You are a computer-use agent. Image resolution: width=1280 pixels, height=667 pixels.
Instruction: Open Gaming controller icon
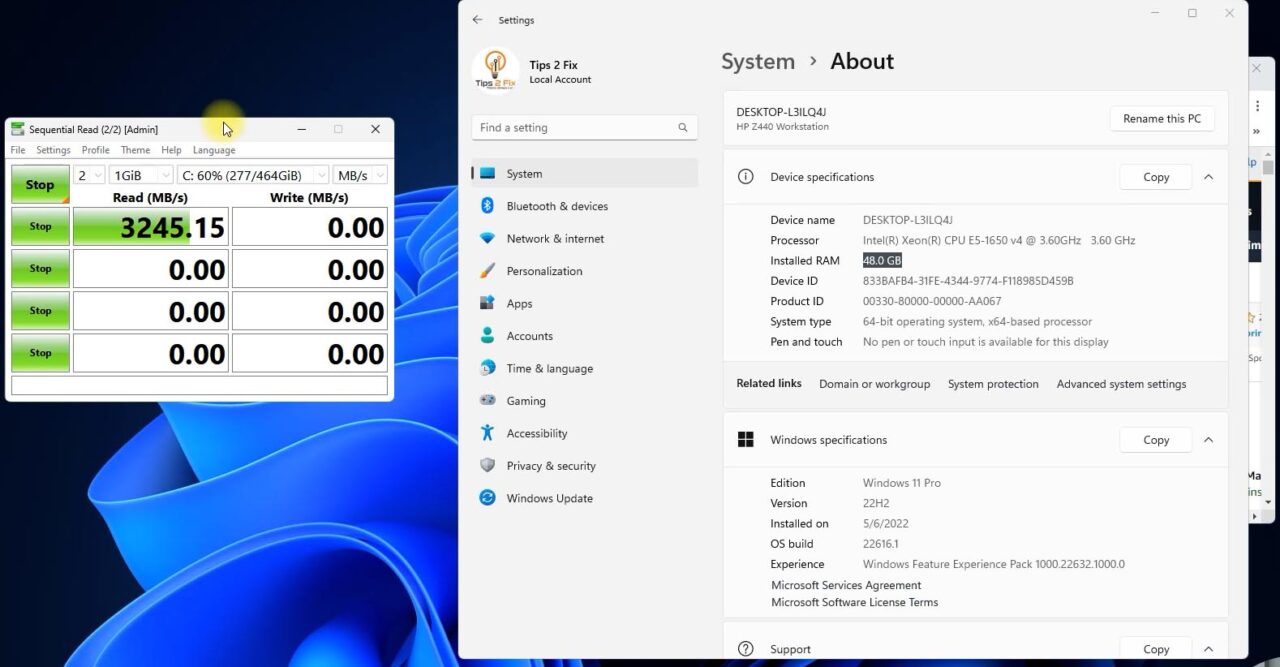coord(487,401)
